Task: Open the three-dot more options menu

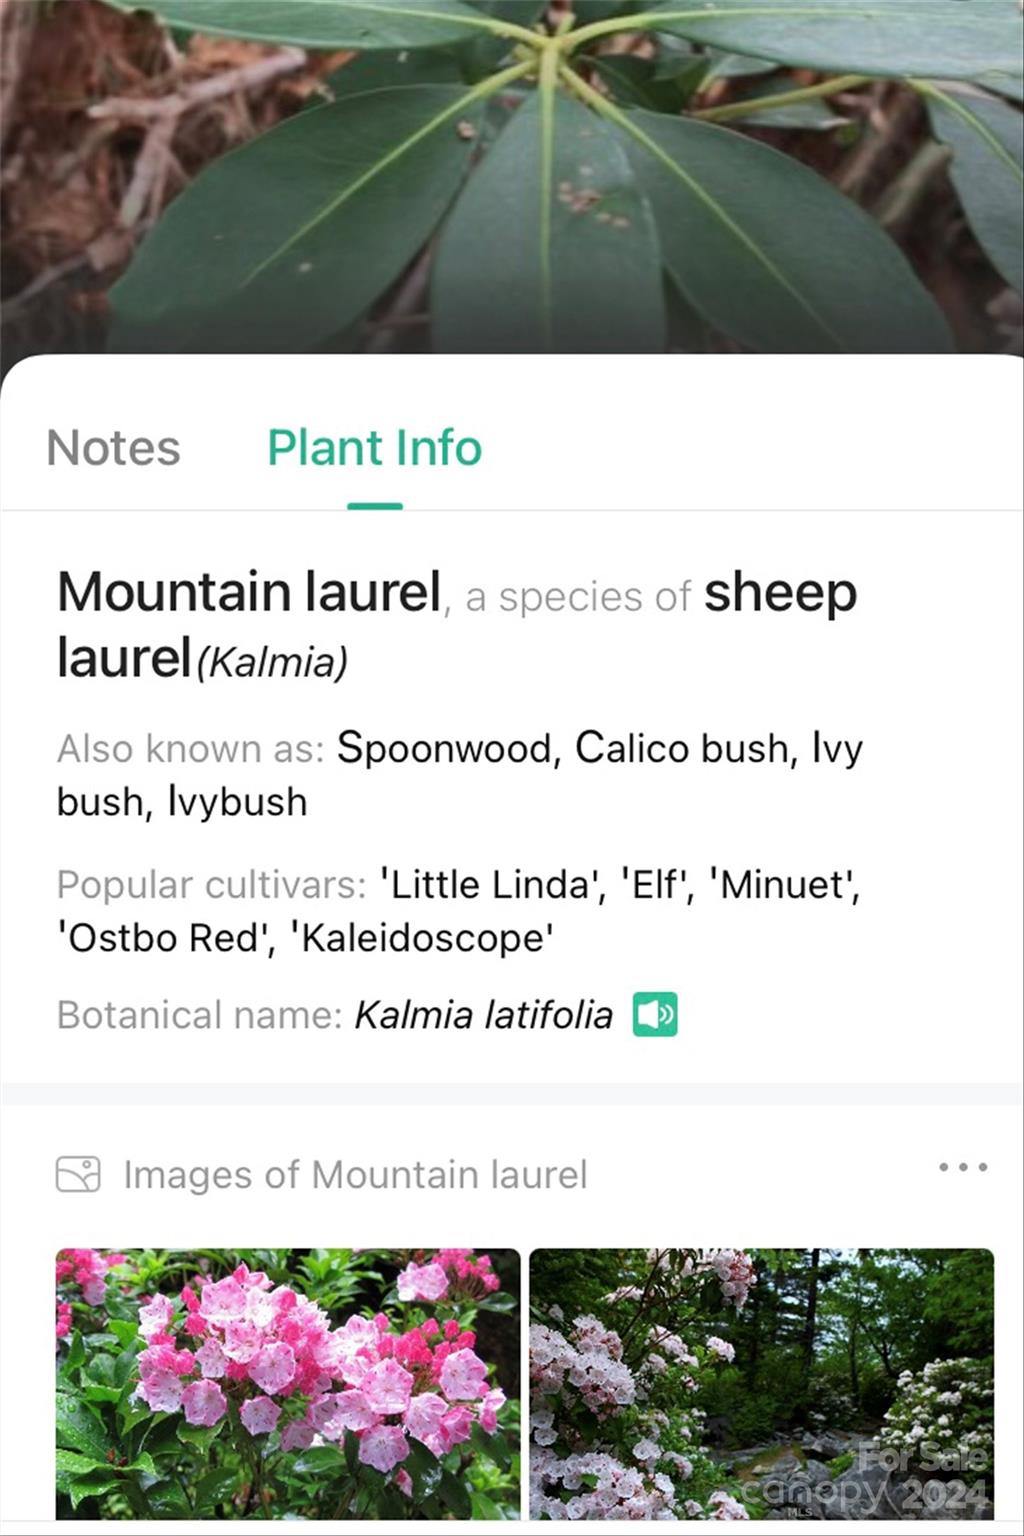Action: [x=963, y=1167]
